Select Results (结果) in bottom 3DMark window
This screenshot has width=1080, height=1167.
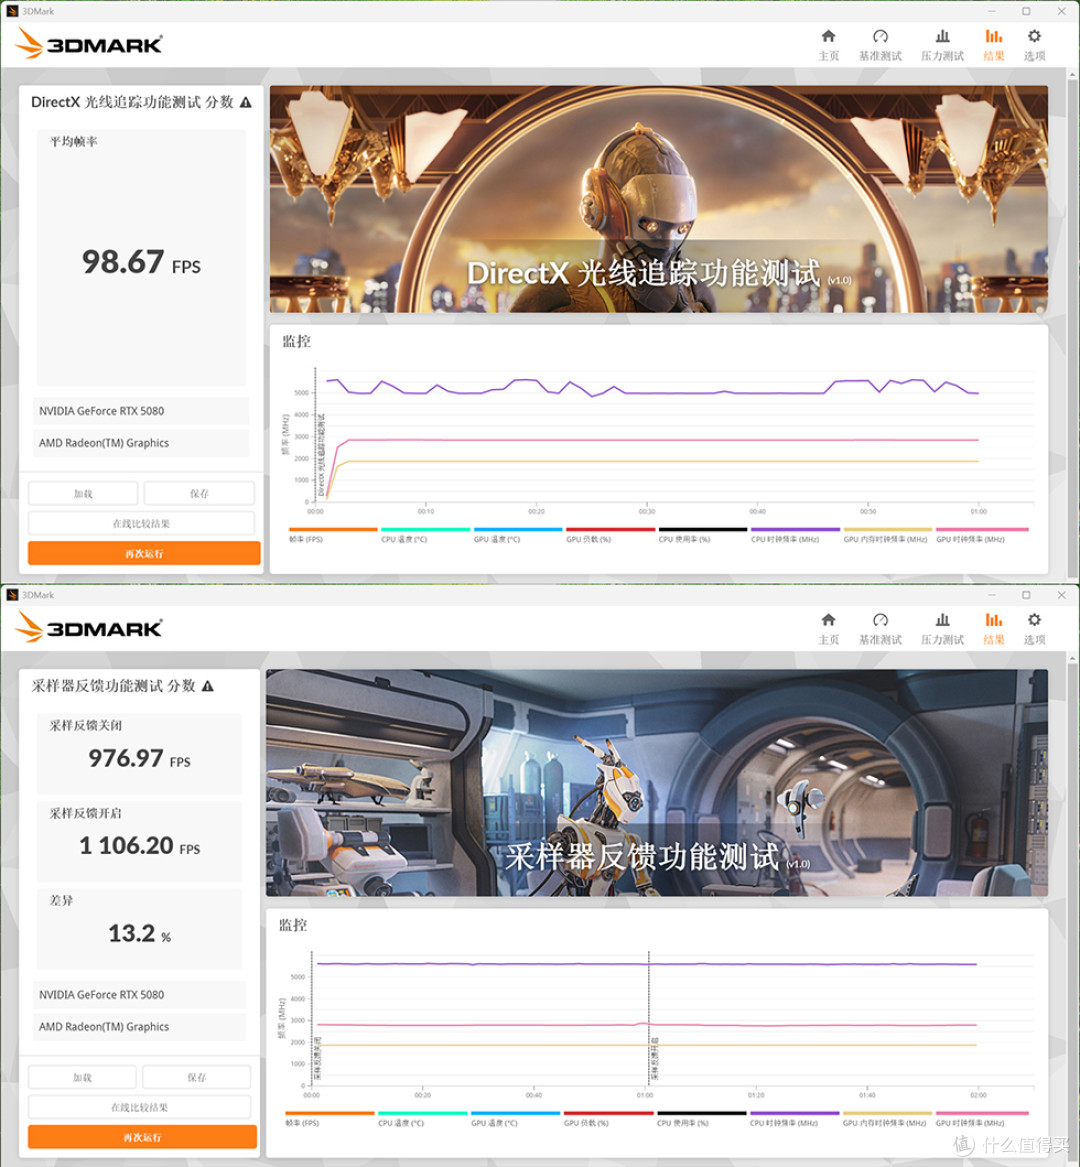click(994, 628)
